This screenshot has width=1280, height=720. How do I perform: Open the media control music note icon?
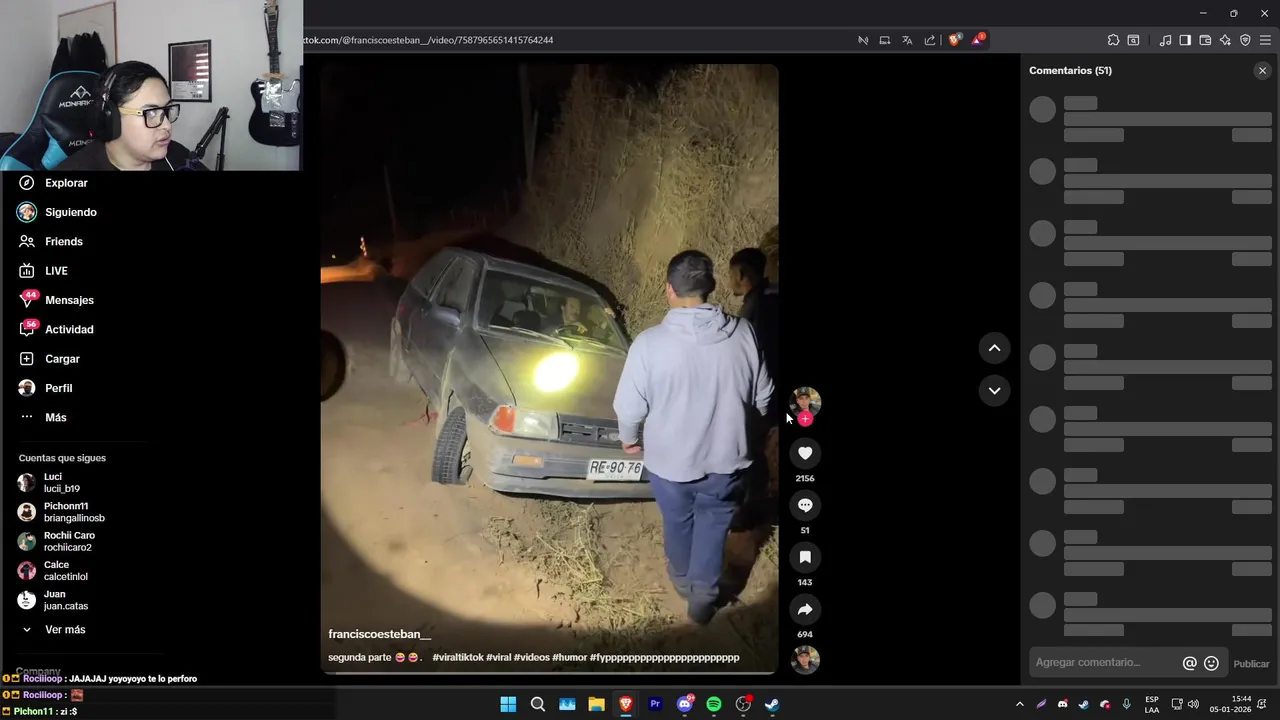1165,40
